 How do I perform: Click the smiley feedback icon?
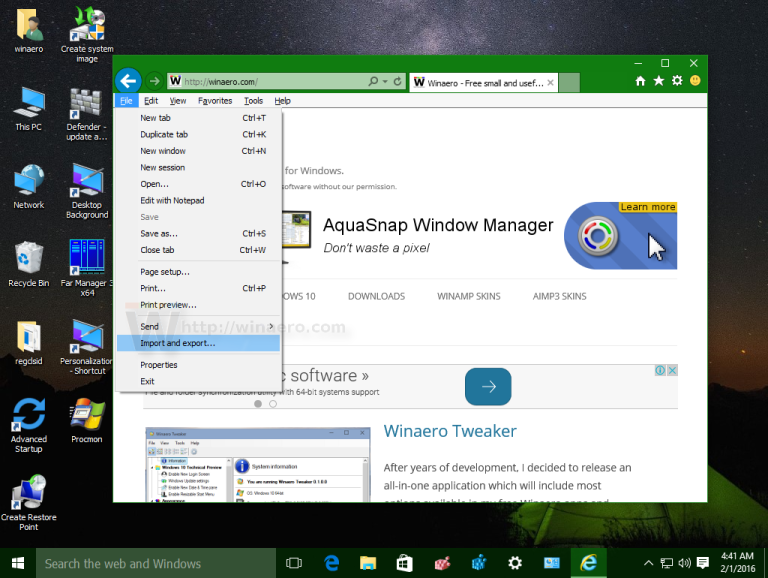[695, 80]
